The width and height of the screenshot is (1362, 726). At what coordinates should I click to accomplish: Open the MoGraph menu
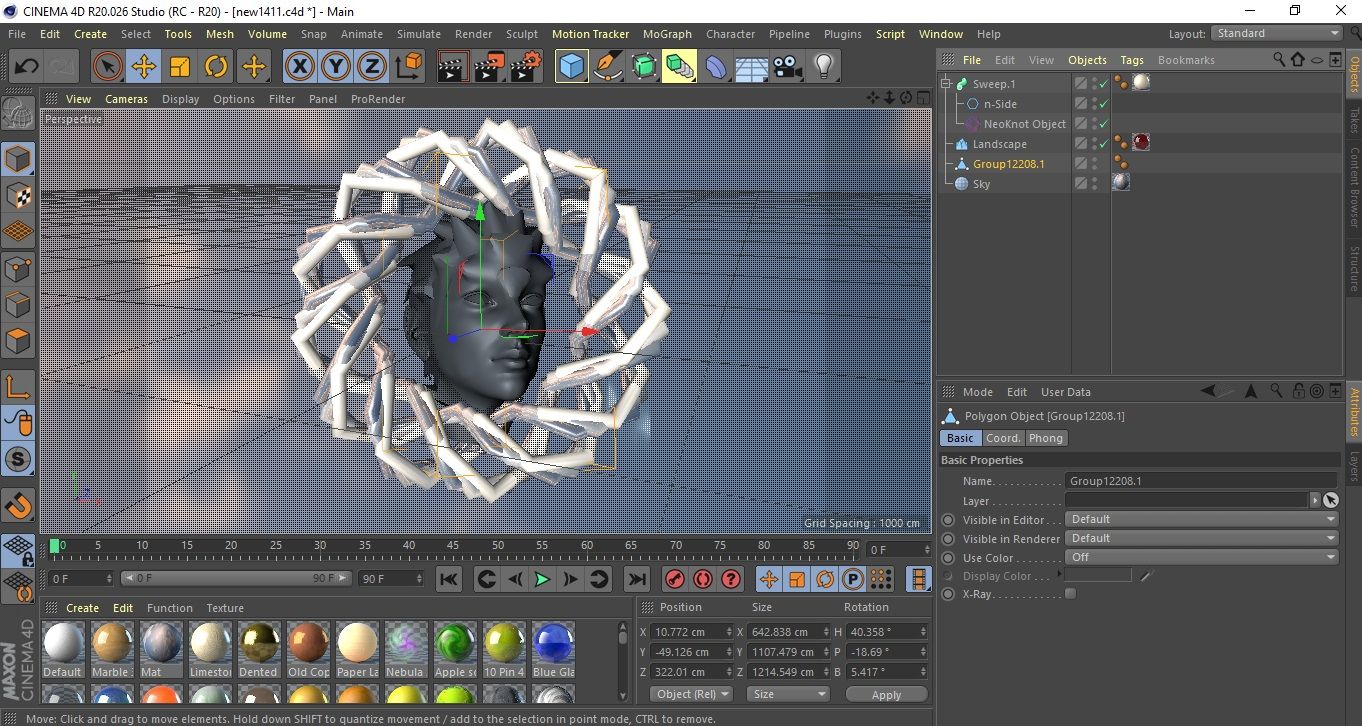[x=667, y=34]
